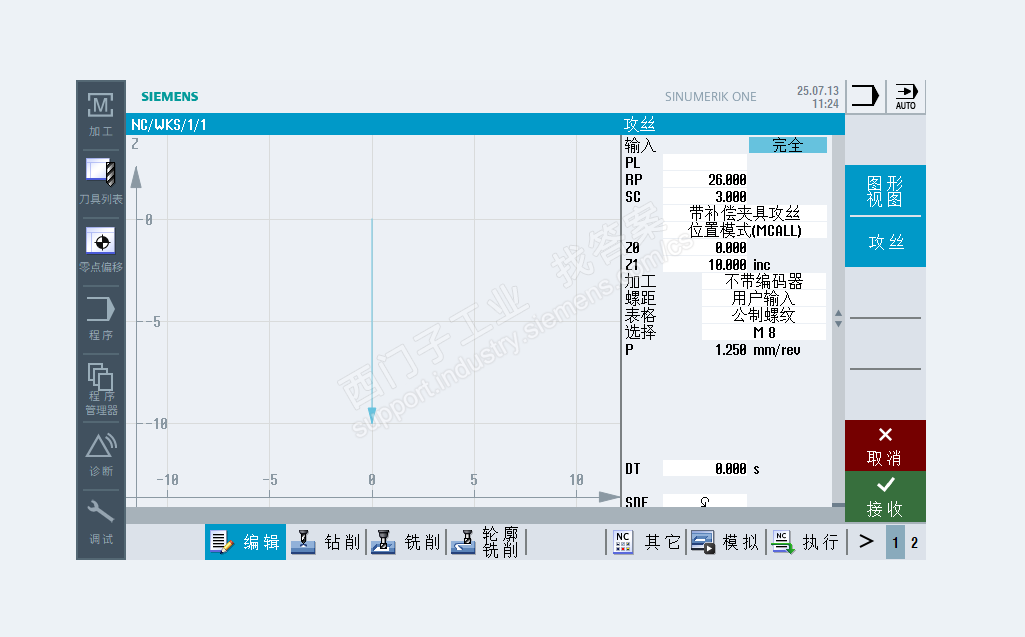The width and height of the screenshot is (1025, 637).
Task: Click the NC/WKS/1/1 program path
Action: pos(169,125)
